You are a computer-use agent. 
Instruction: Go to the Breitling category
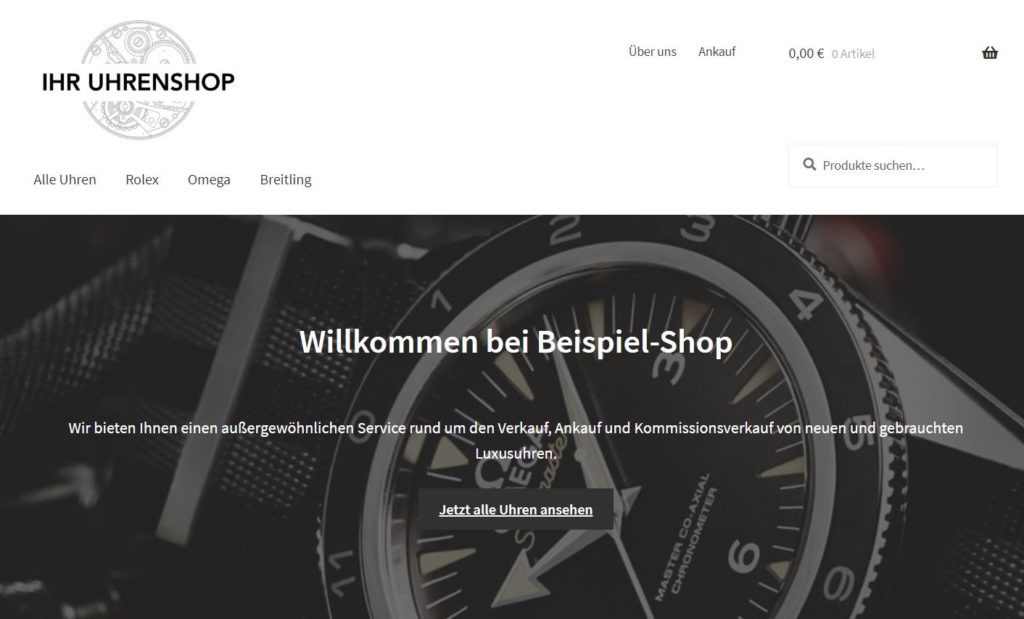coord(285,180)
